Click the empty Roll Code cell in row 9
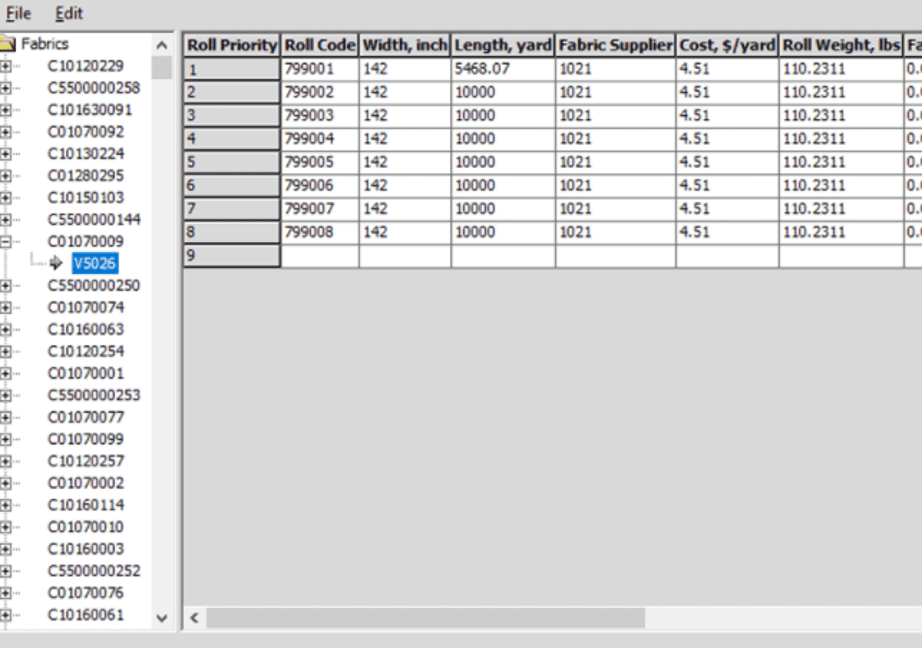 point(320,256)
